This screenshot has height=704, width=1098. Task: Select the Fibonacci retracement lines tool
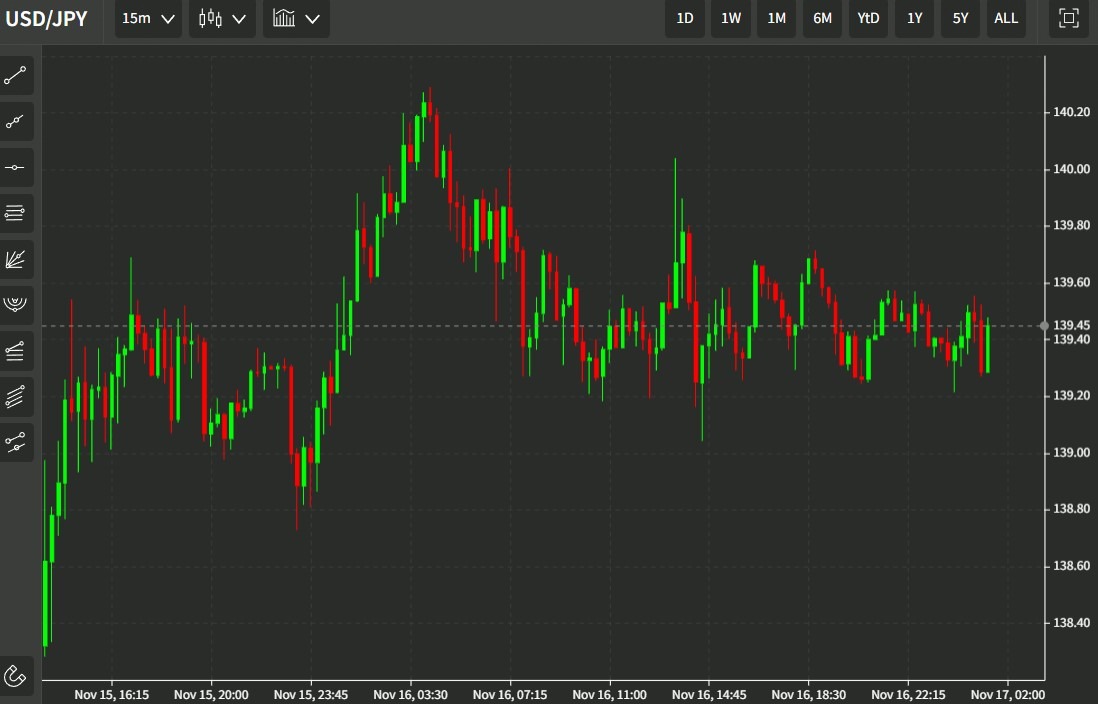point(15,213)
